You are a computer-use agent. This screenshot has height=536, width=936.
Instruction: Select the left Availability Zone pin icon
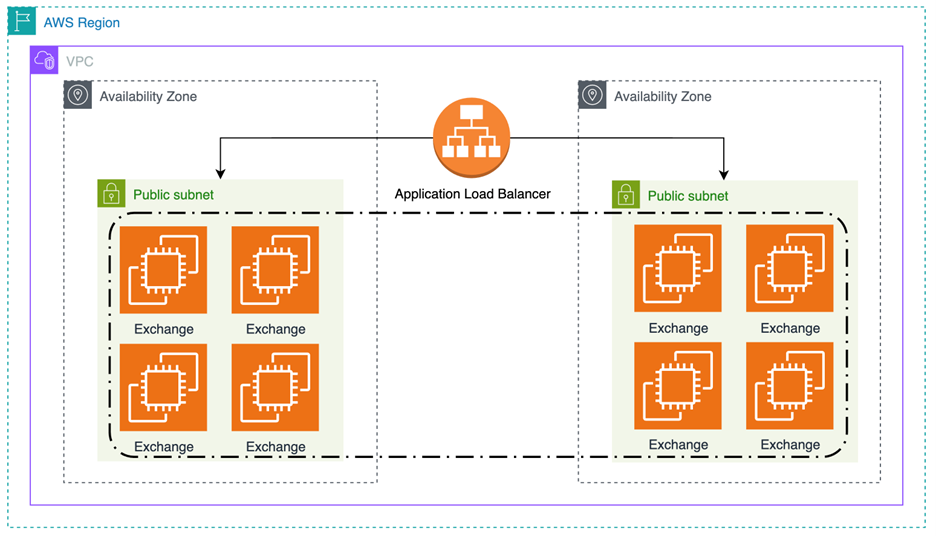pyautogui.click(x=78, y=96)
